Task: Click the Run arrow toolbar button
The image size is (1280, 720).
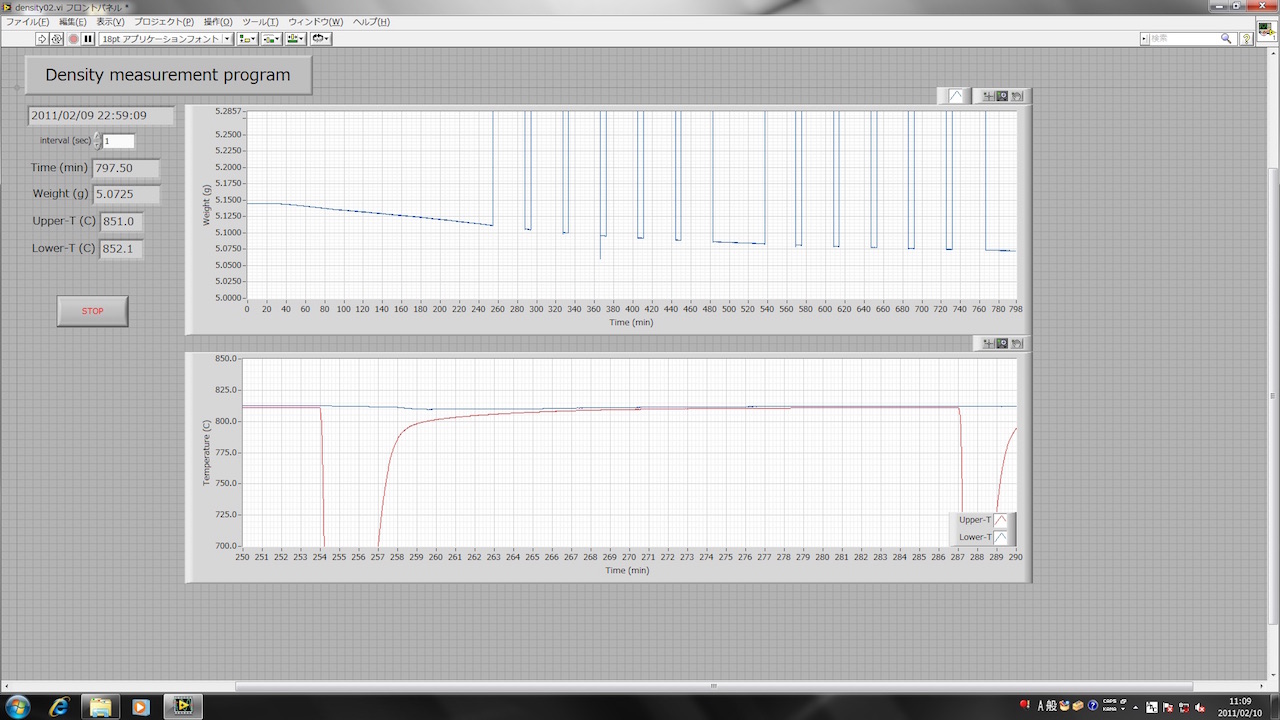Action: 42,39
